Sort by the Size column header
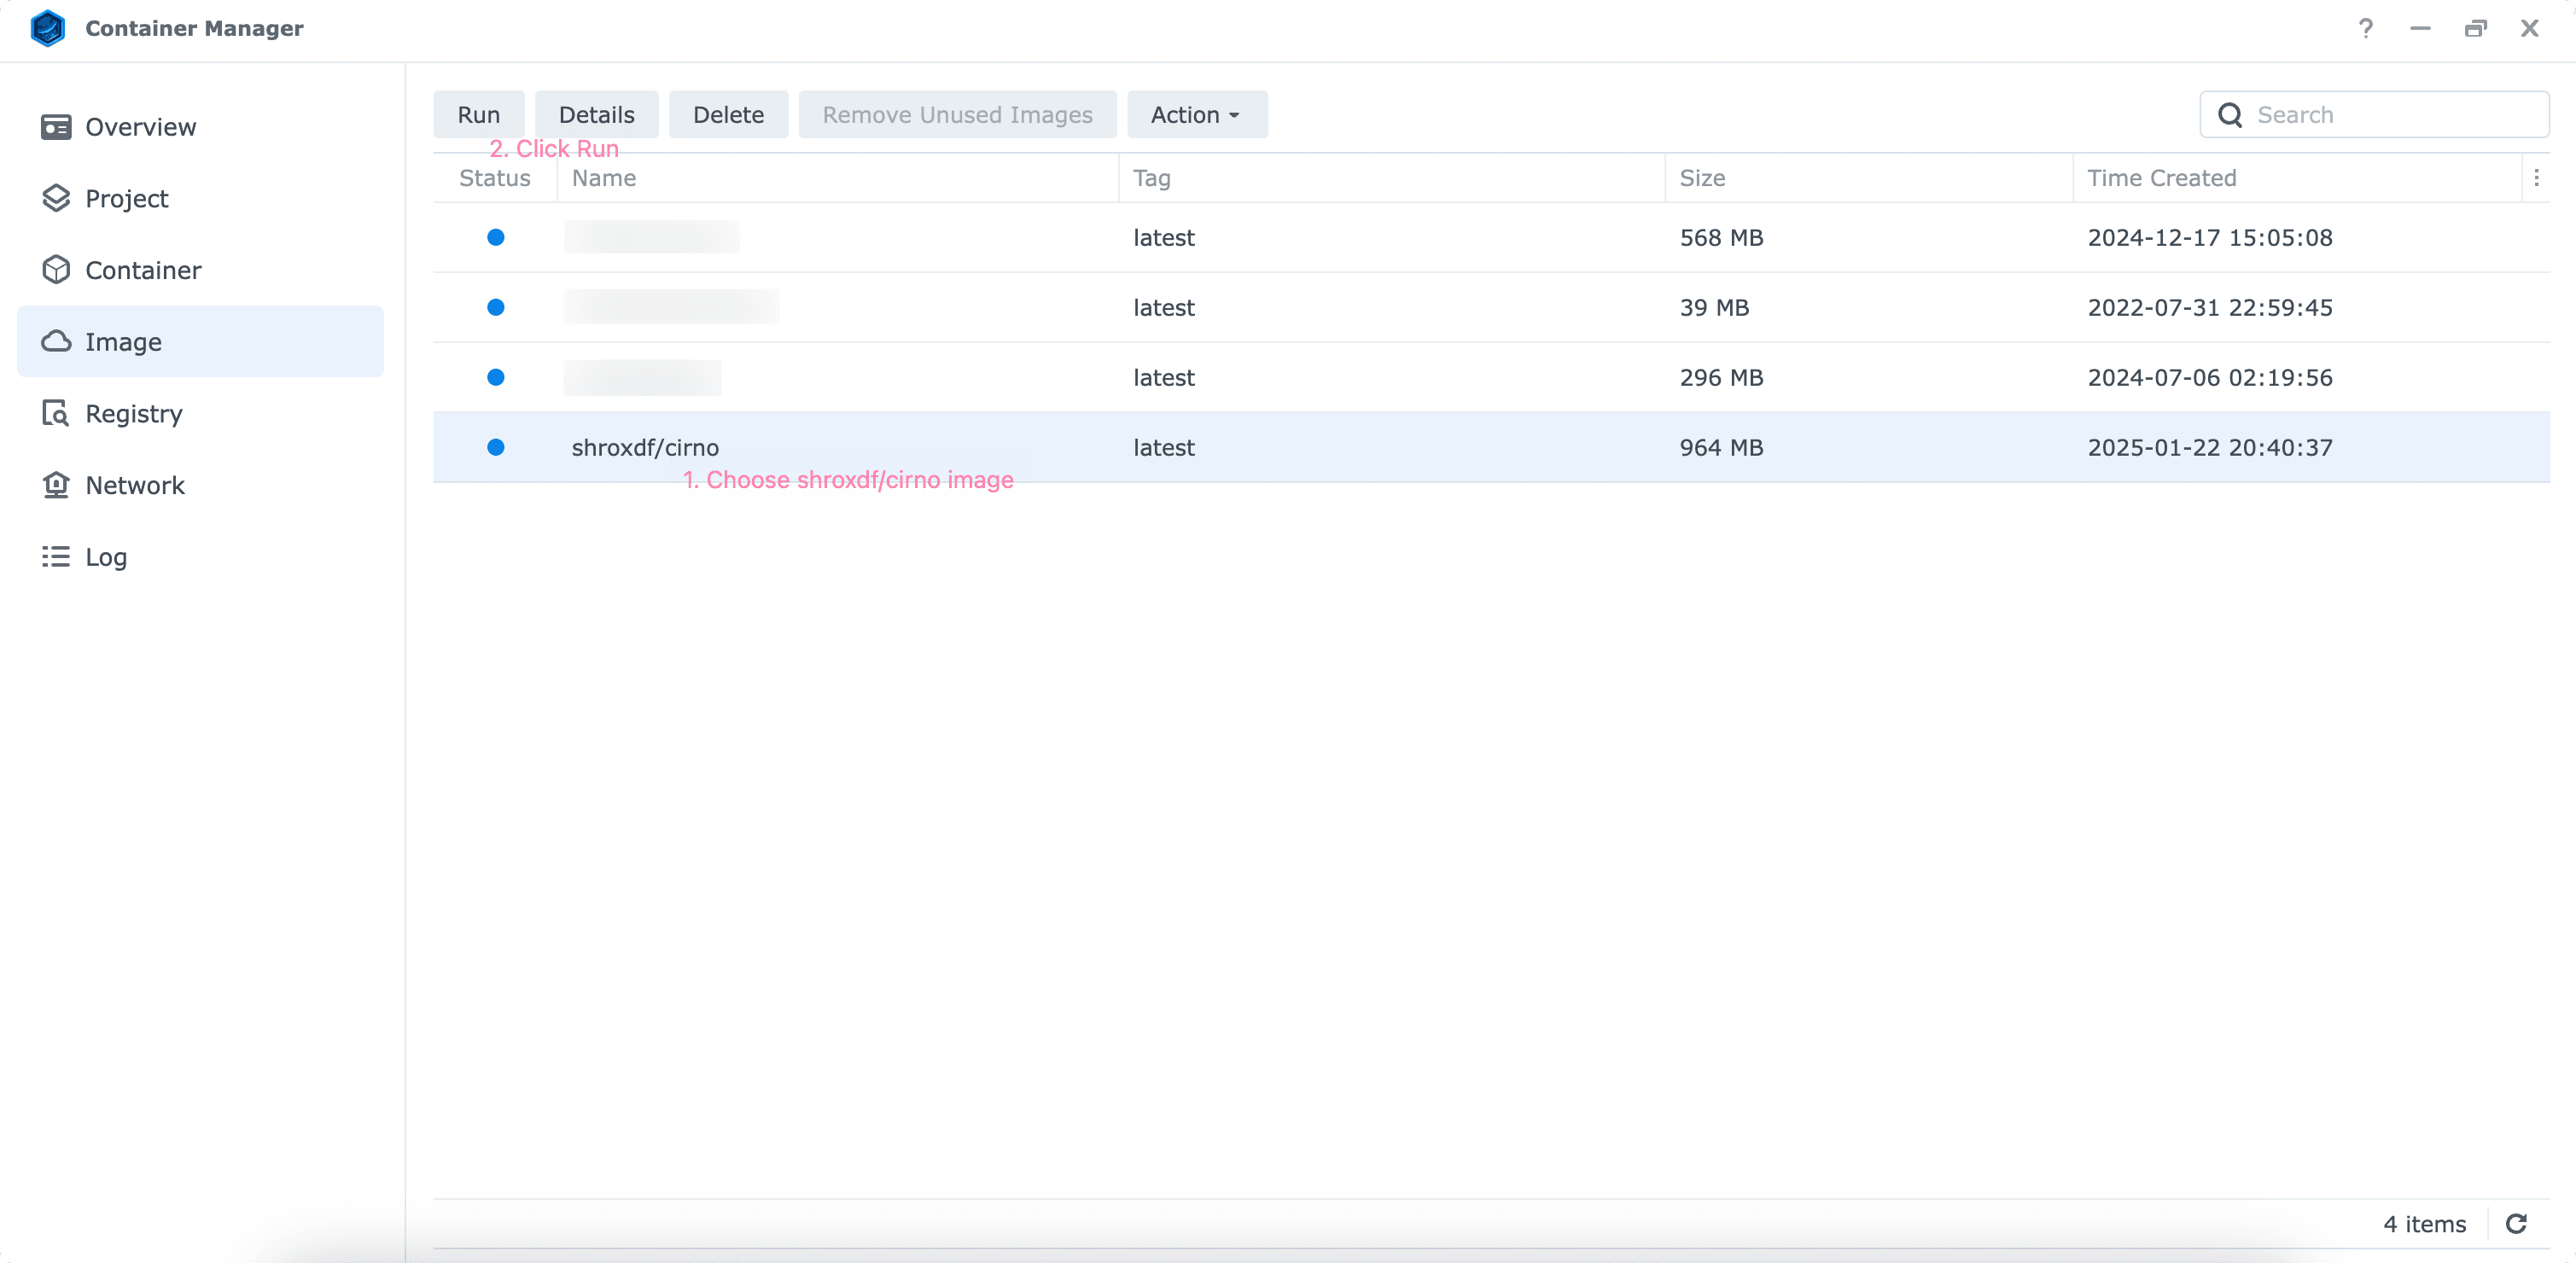Image resolution: width=2576 pixels, height=1263 pixels. tap(1702, 178)
